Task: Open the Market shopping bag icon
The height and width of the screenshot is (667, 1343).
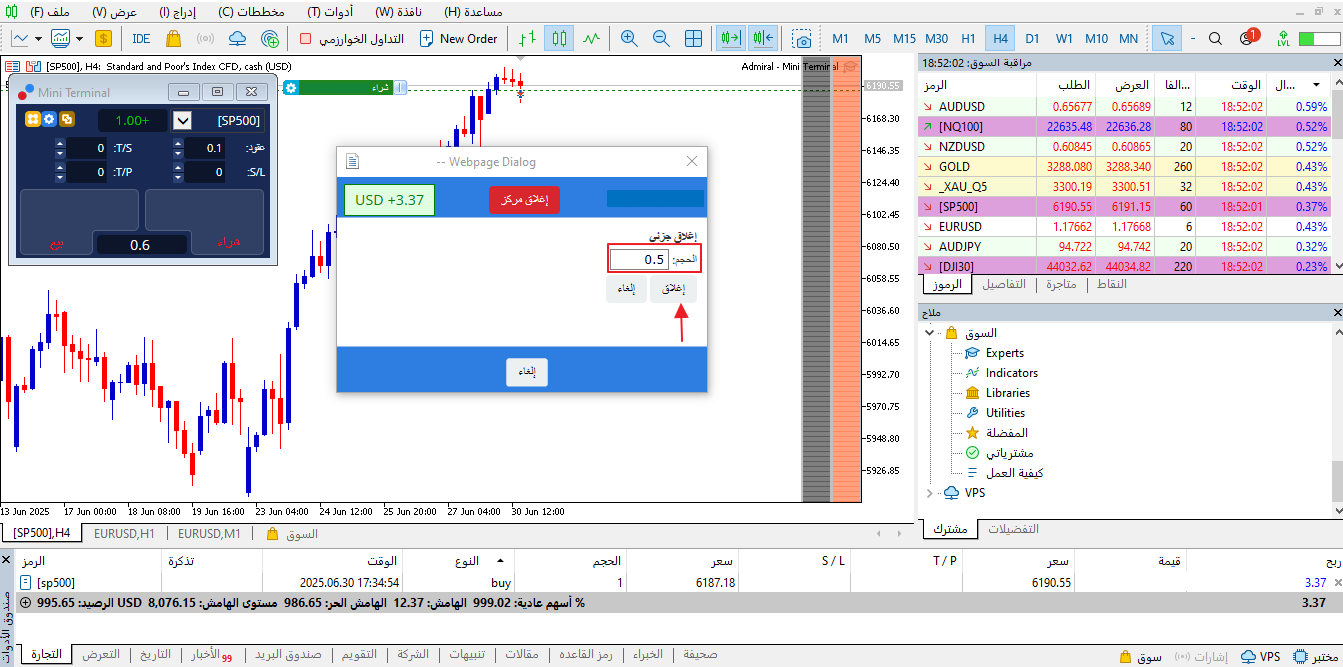Action: (173, 39)
